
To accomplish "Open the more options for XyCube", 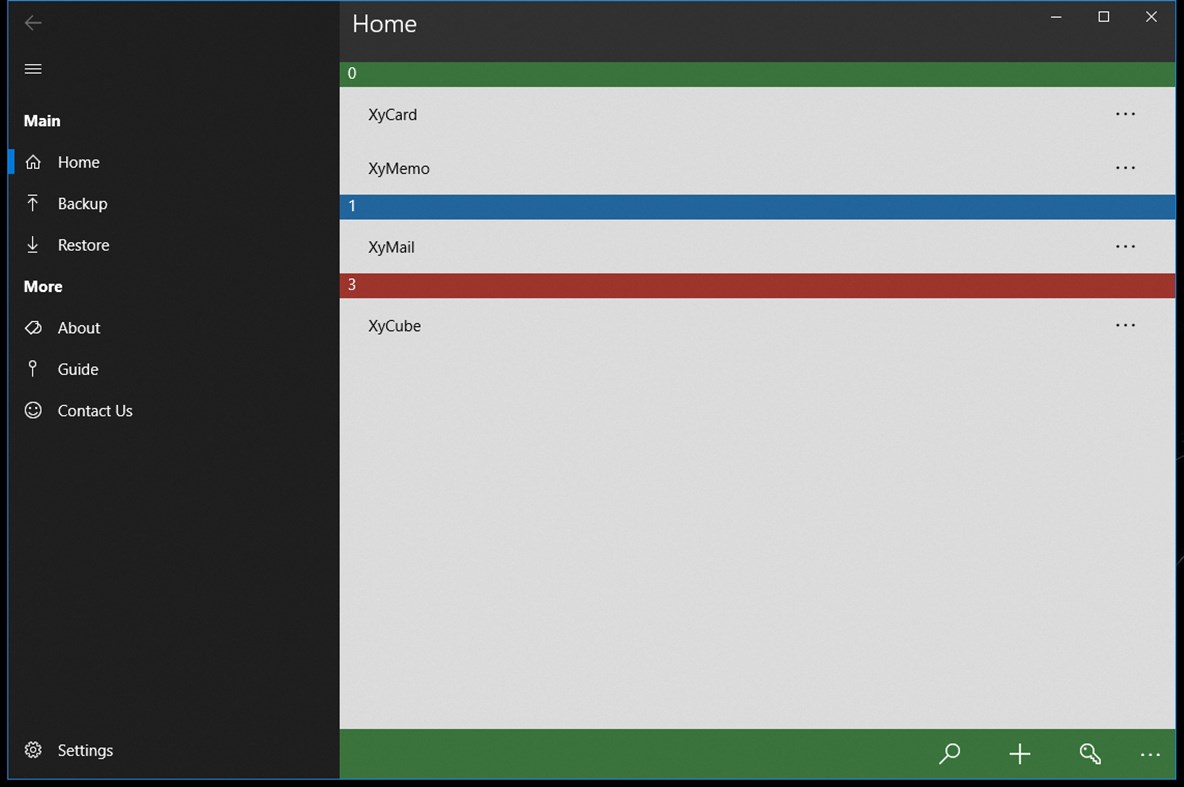I will click(1125, 326).
